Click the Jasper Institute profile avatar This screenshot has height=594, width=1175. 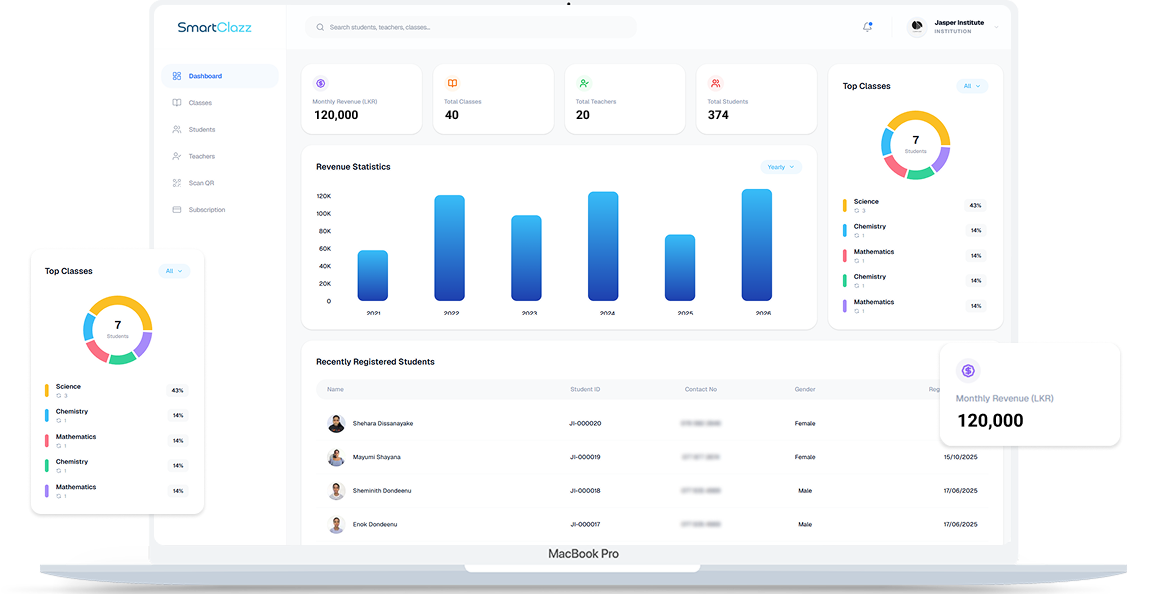pyautogui.click(x=917, y=27)
